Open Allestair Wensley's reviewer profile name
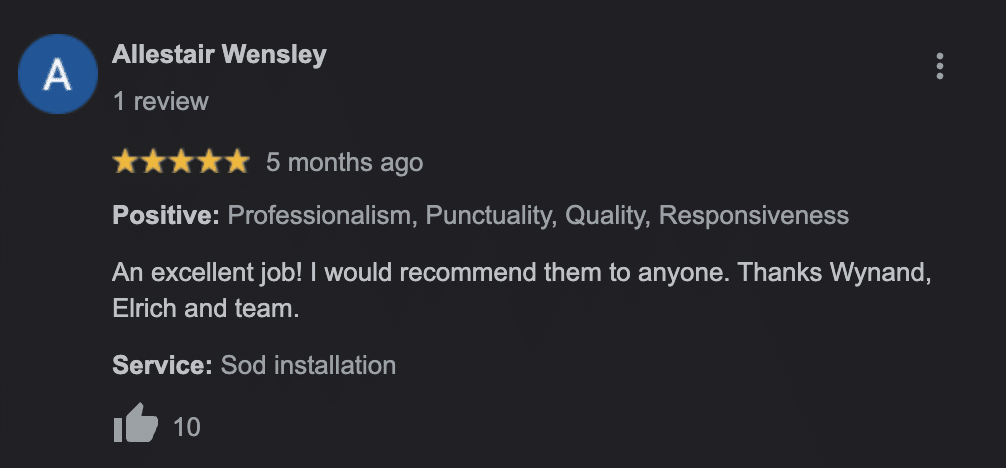The width and height of the screenshot is (1006, 468). [219, 54]
